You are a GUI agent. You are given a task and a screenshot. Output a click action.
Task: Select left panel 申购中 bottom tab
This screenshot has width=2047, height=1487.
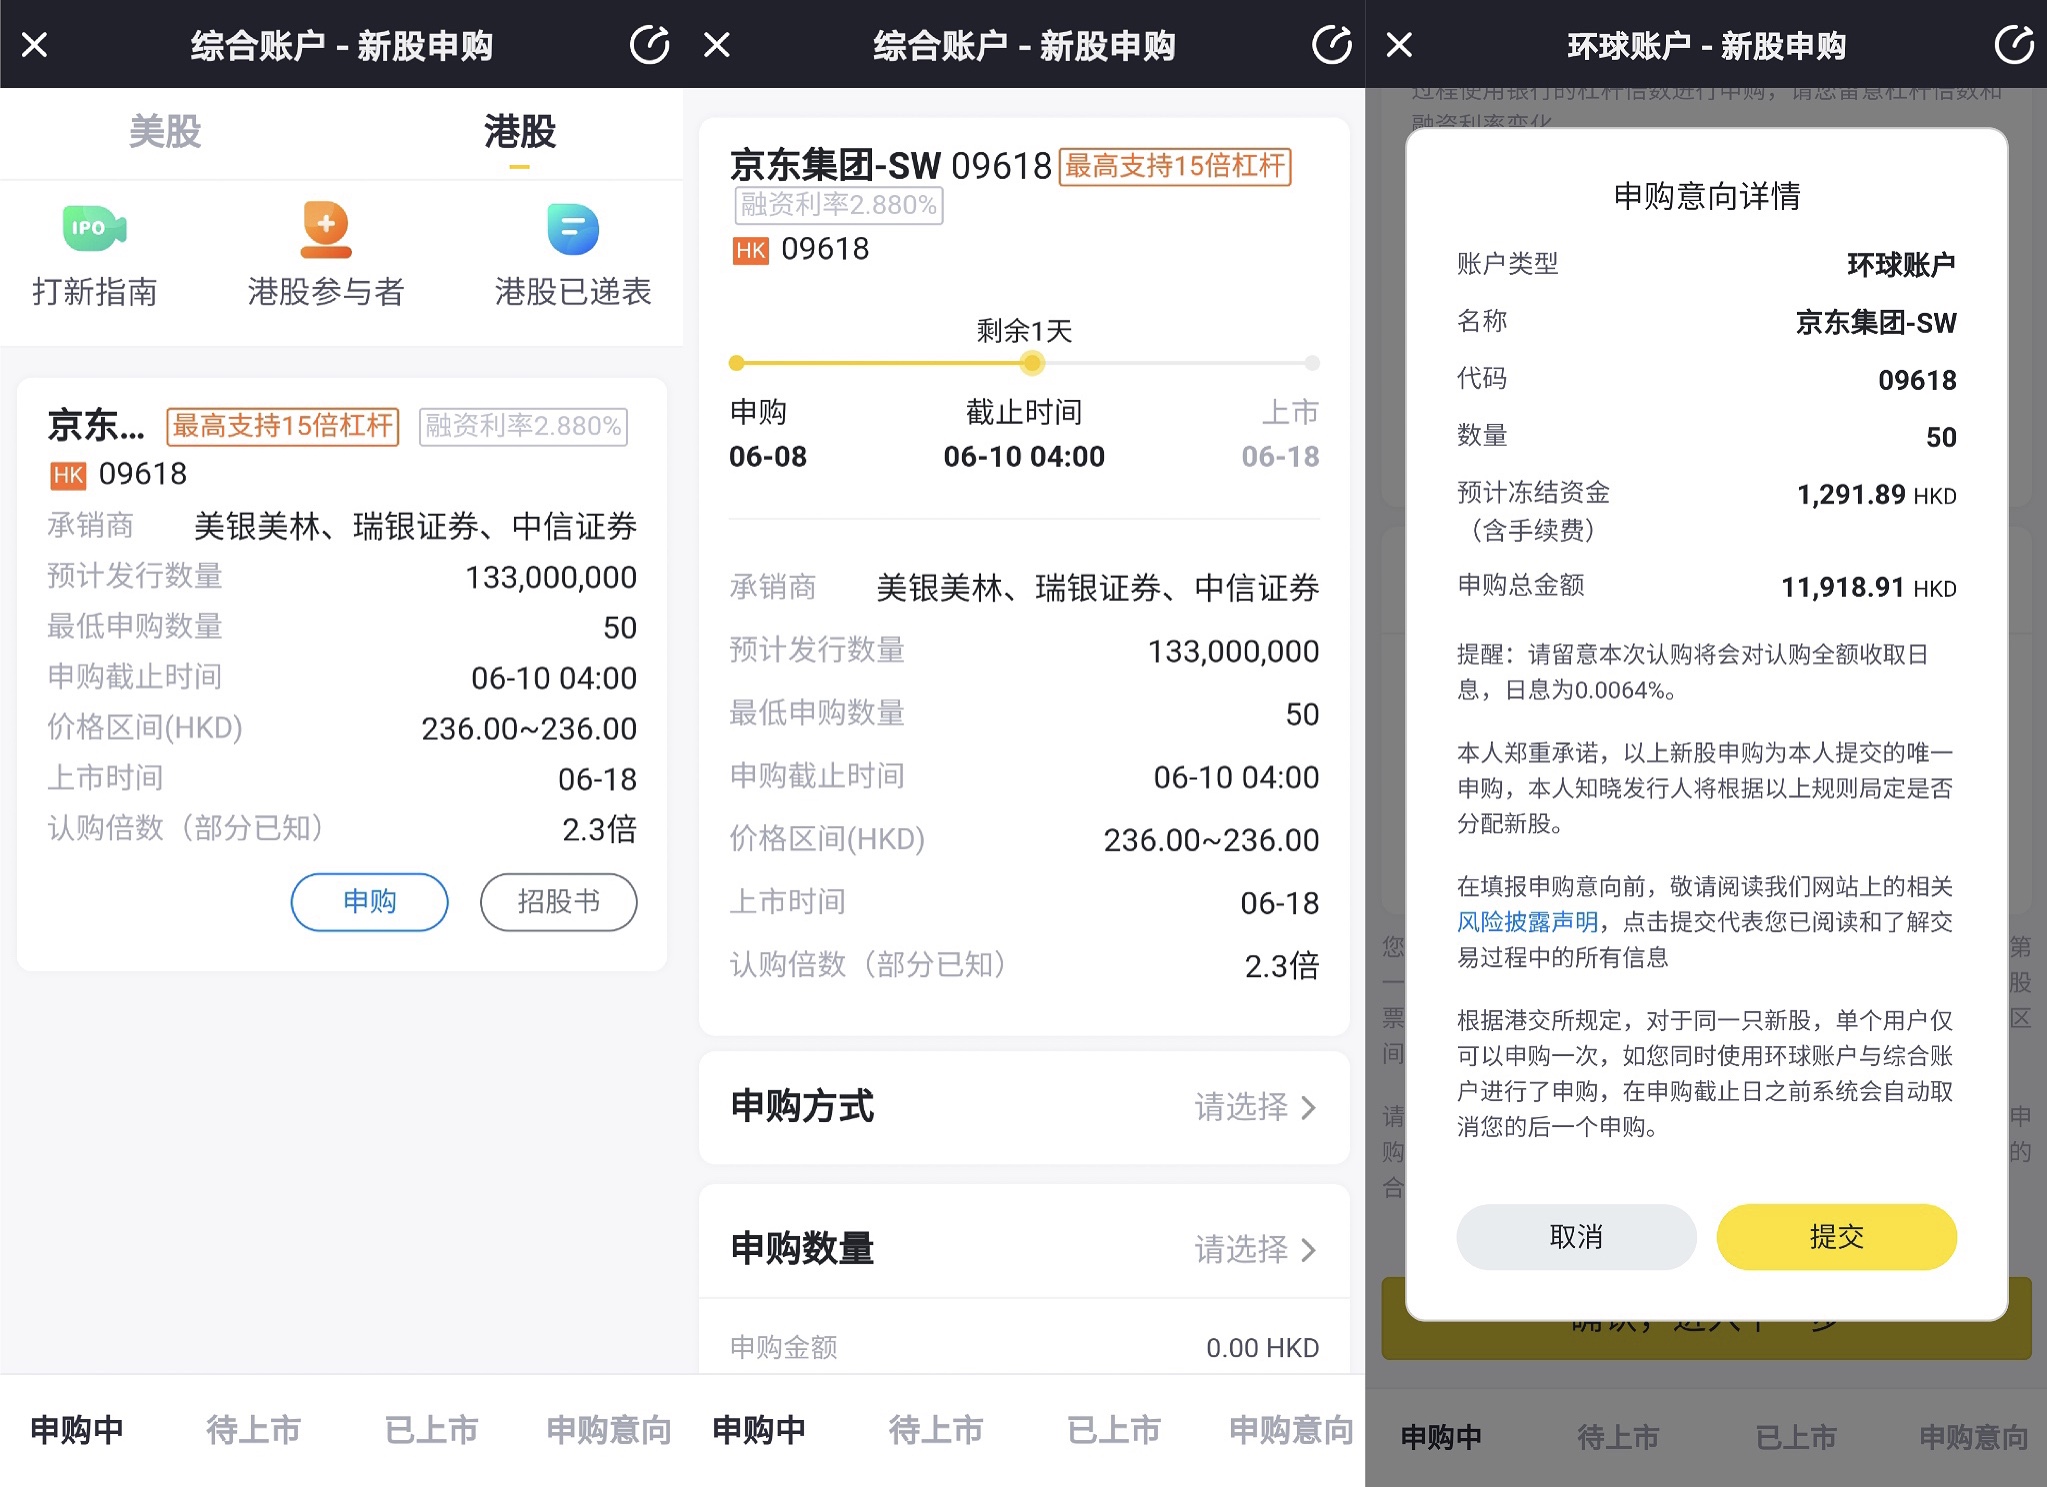click(78, 1430)
